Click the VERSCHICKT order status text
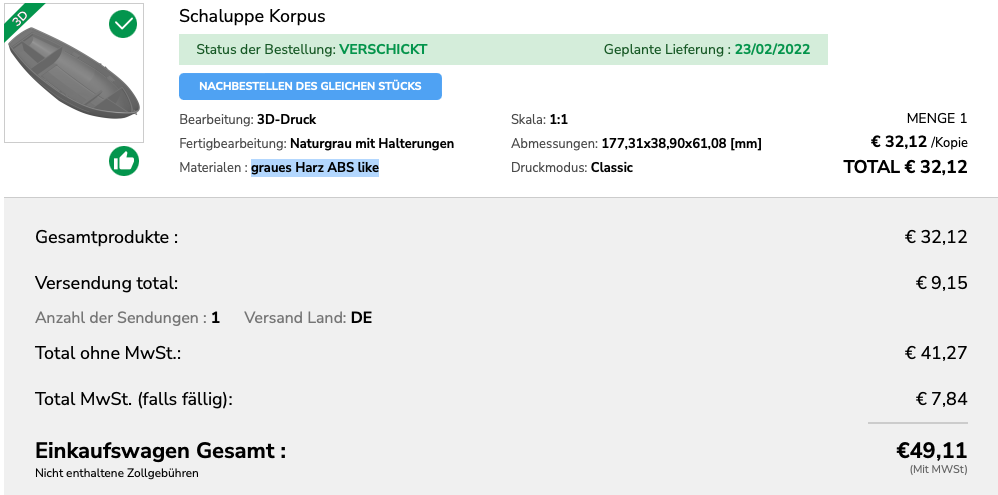 click(x=383, y=49)
